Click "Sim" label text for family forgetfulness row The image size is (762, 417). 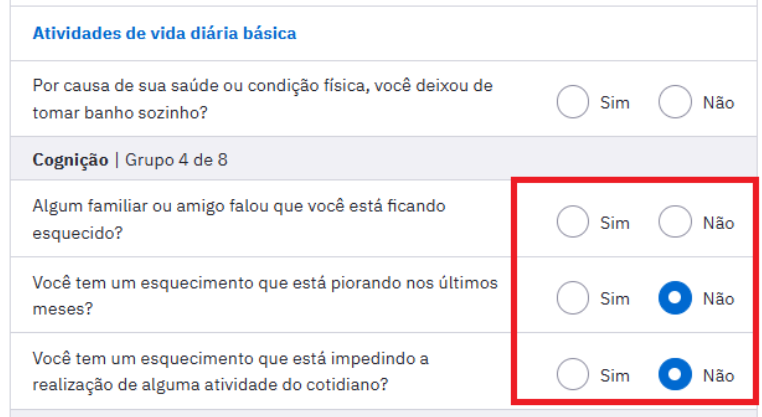point(614,224)
